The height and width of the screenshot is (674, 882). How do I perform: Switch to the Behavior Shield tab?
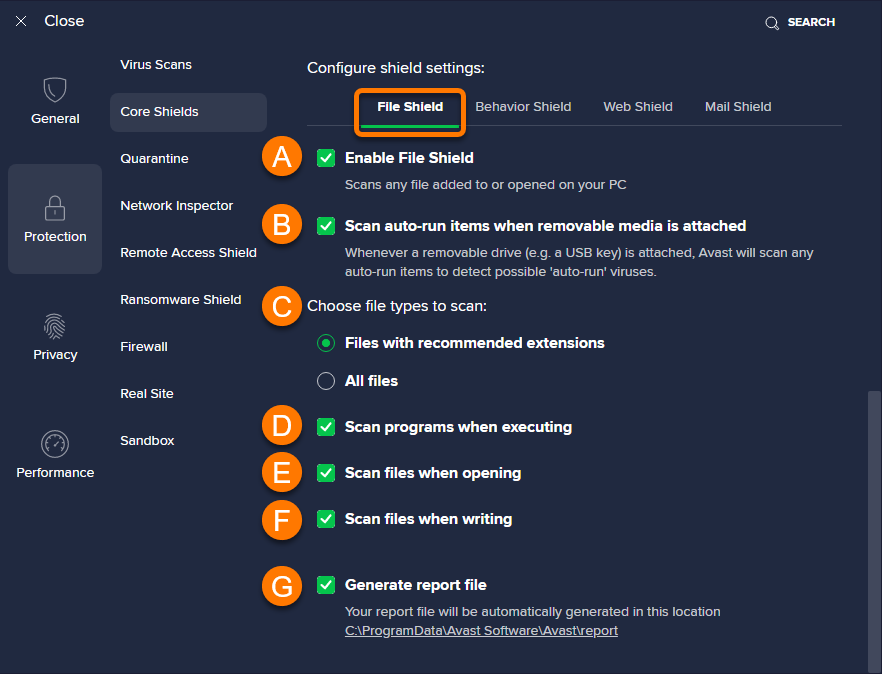[x=523, y=107]
